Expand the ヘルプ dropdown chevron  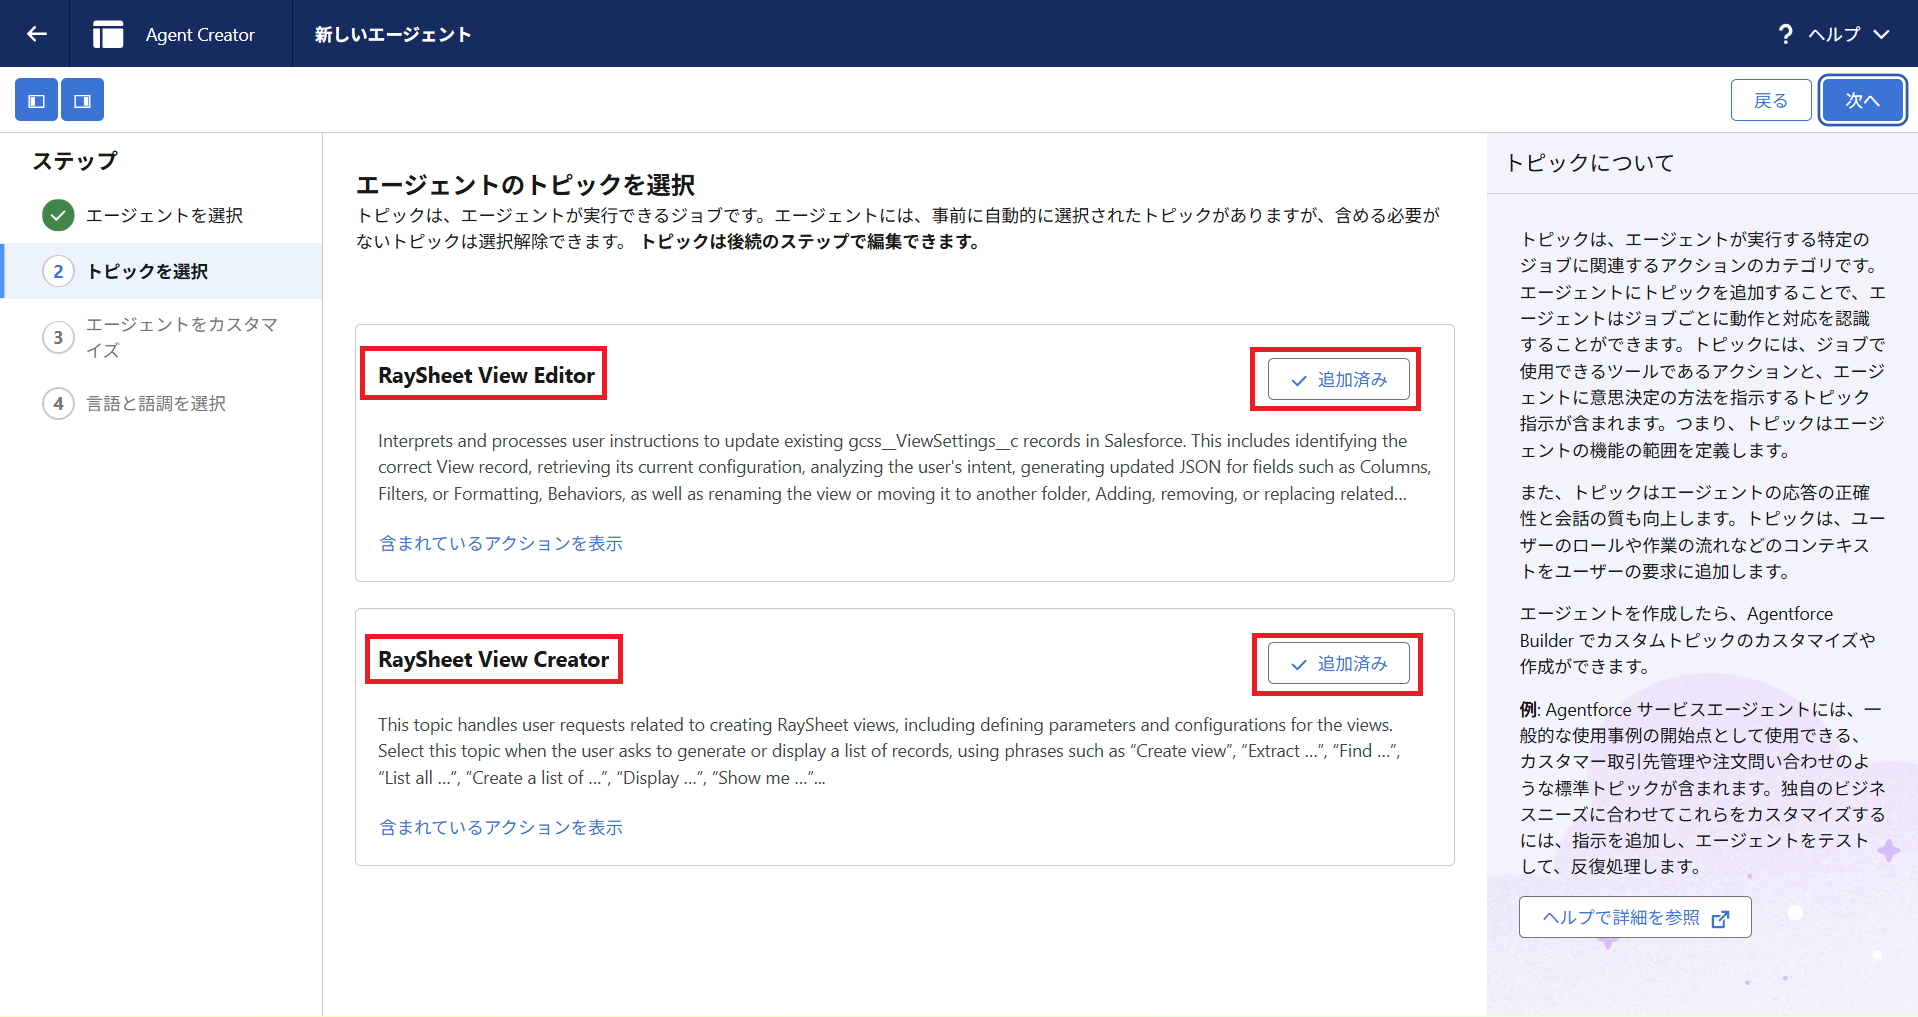pos(1882,34)
